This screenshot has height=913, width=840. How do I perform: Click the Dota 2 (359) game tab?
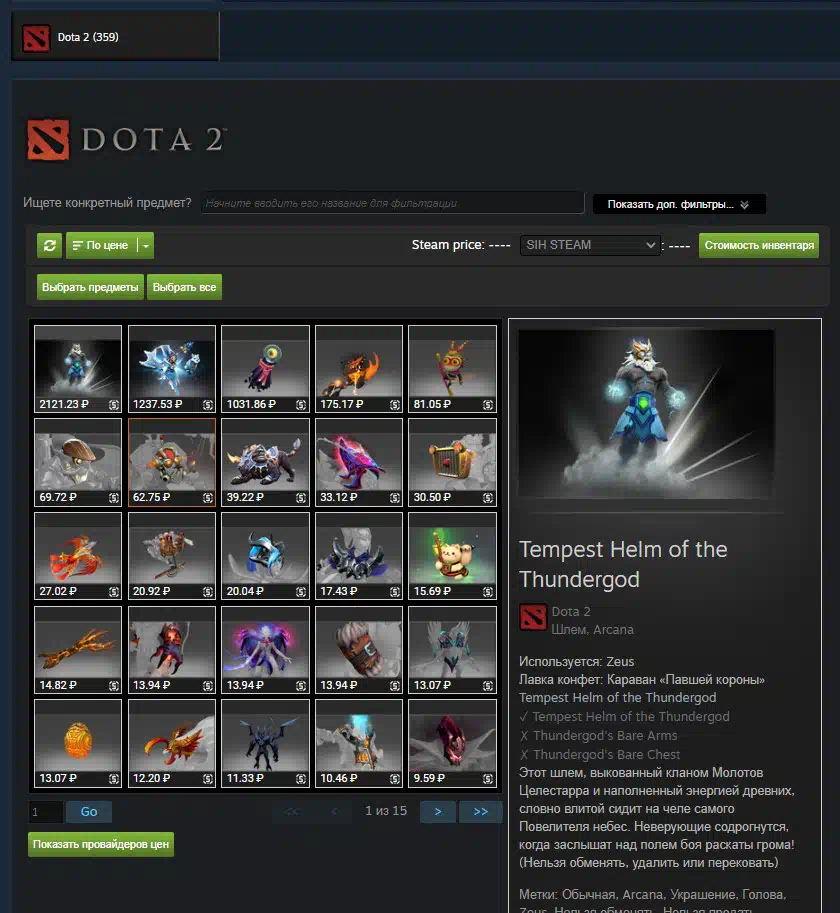point(115,37)
